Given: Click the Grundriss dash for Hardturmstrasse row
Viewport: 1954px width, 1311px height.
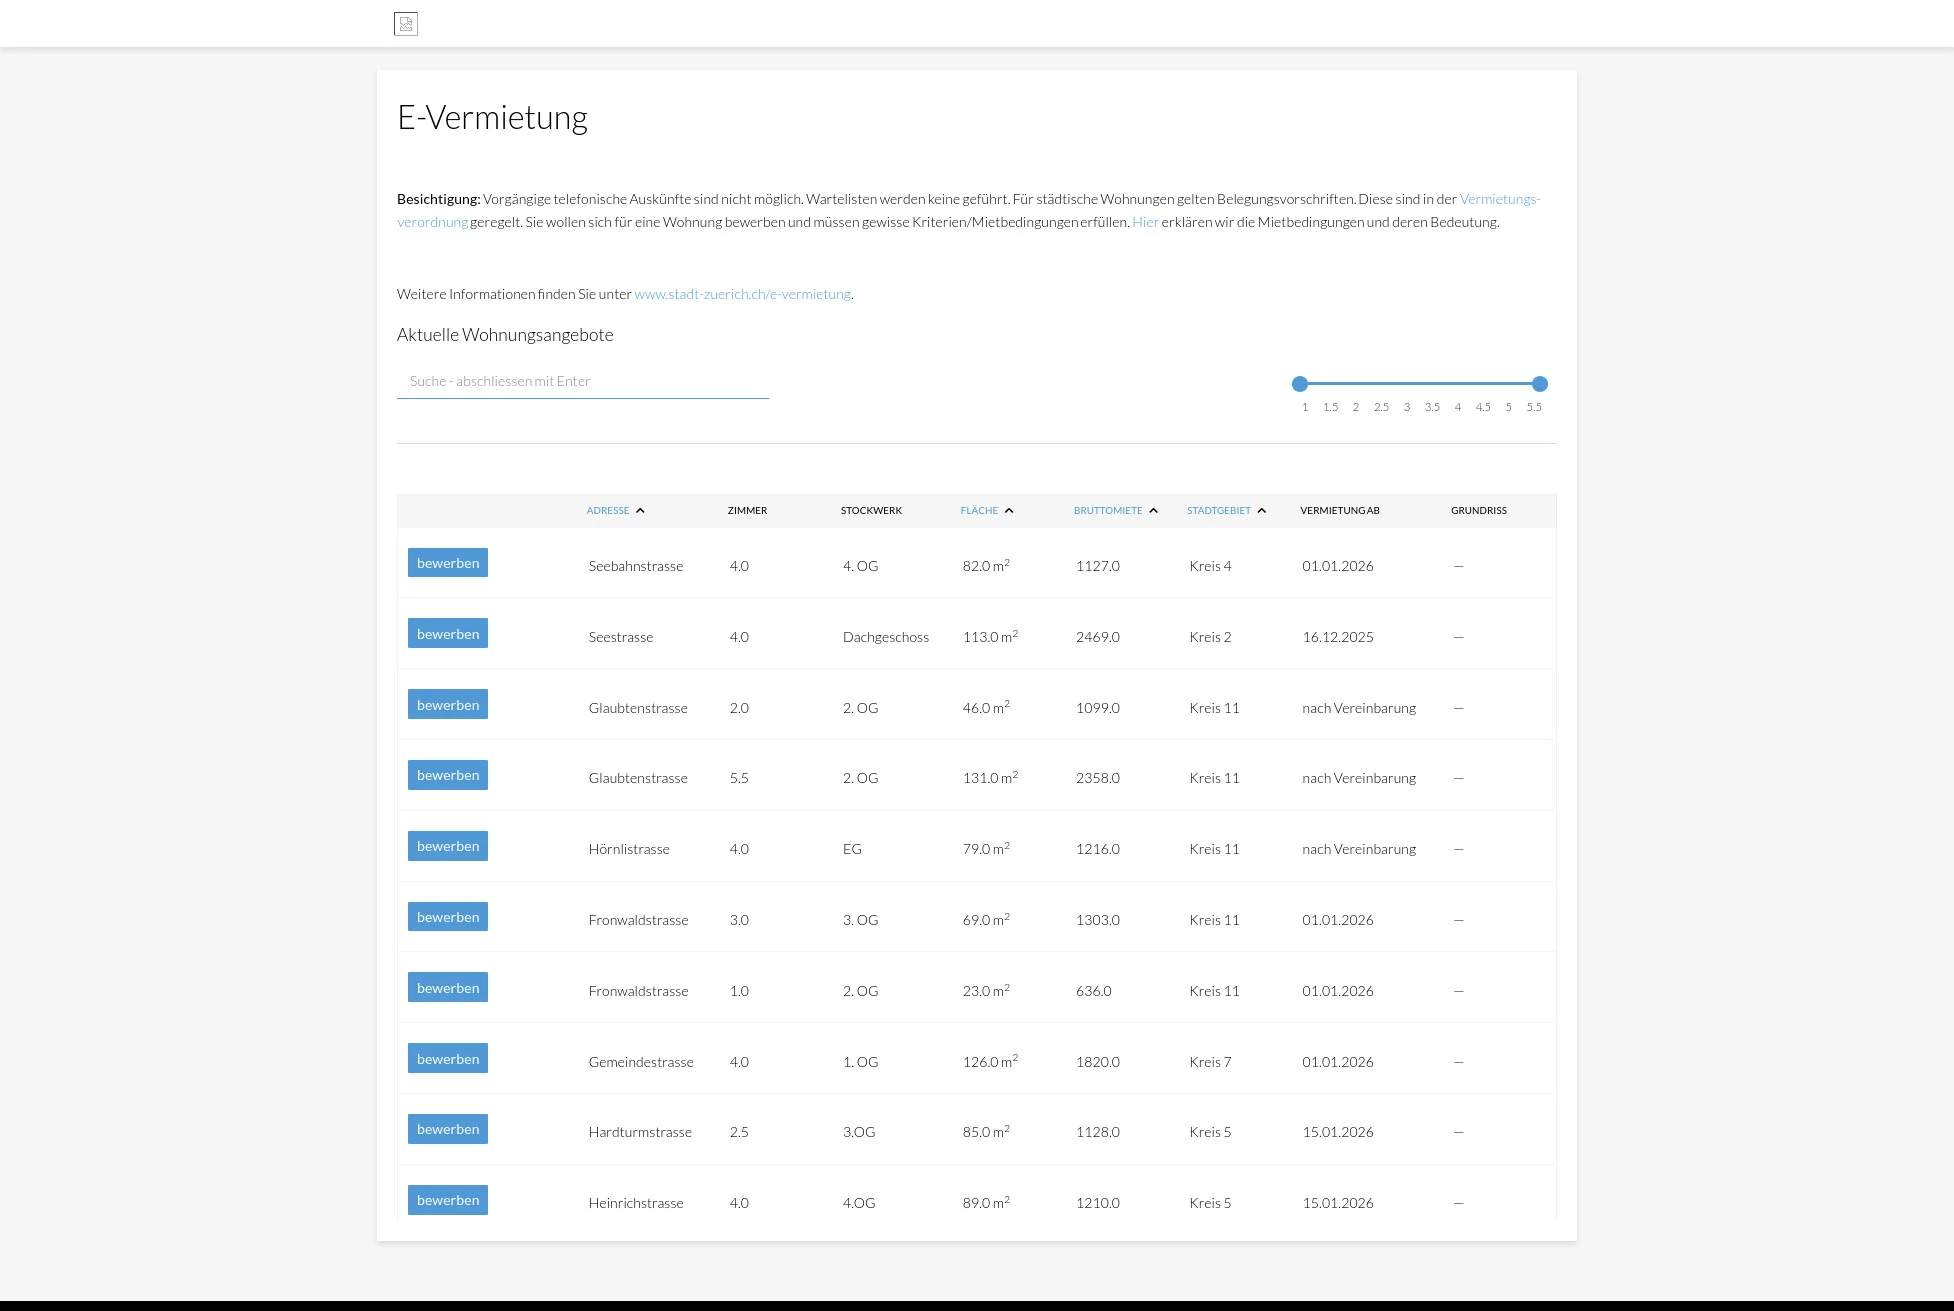Looking at the screenshot, I should [1458, 1132].
